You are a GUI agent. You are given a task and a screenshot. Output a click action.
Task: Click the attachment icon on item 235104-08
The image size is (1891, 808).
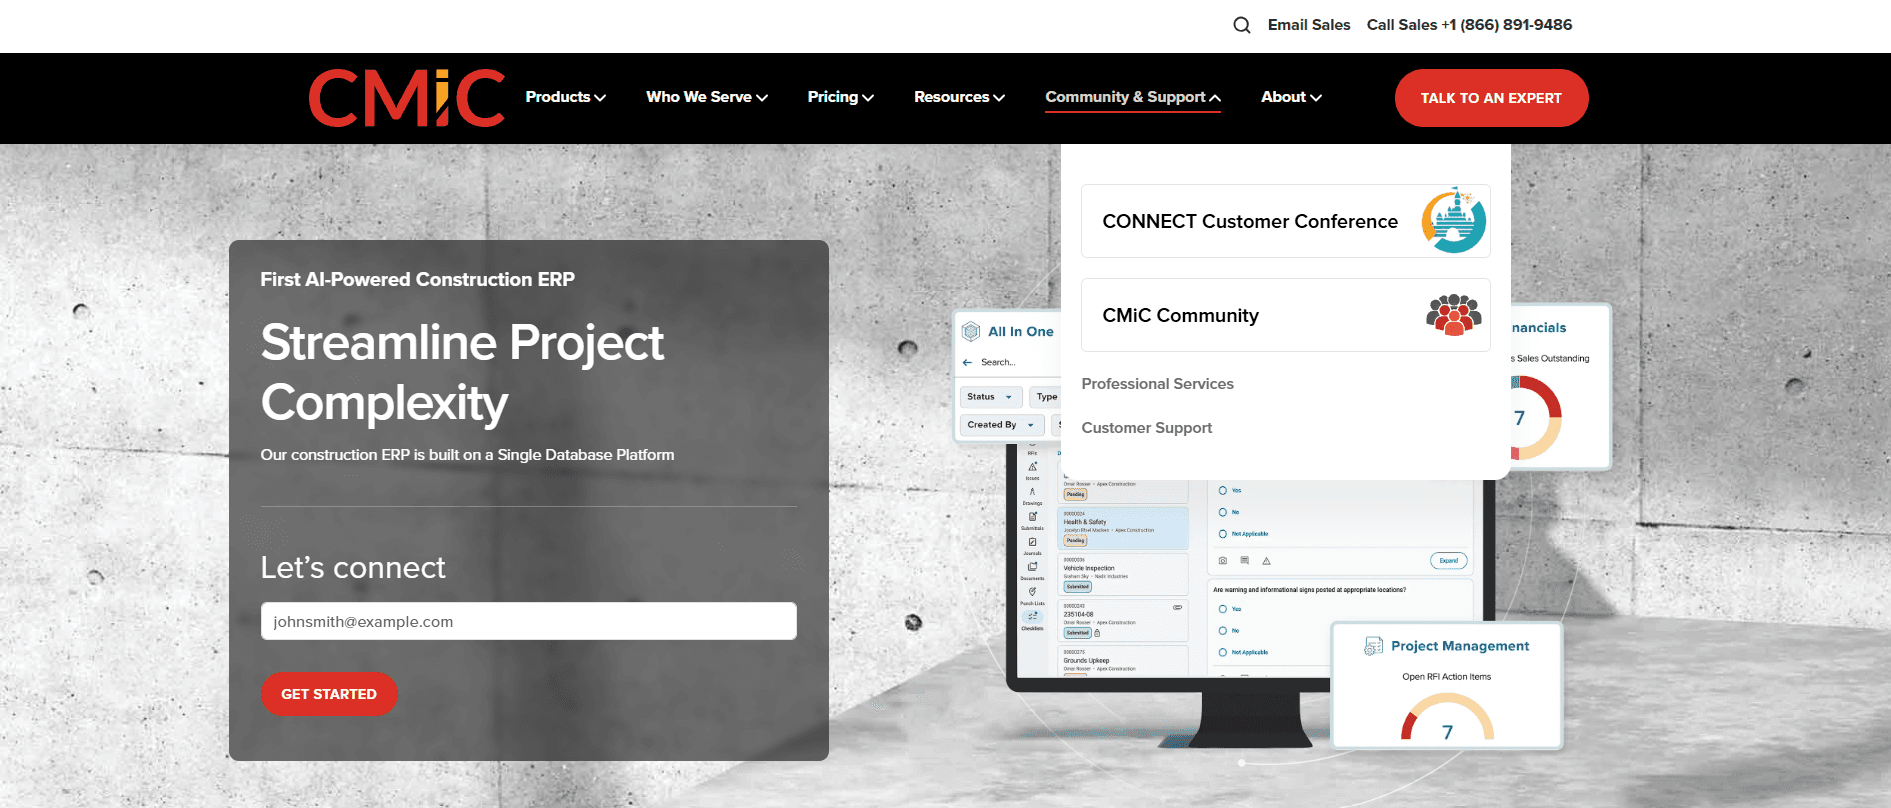coord(1177,607)
